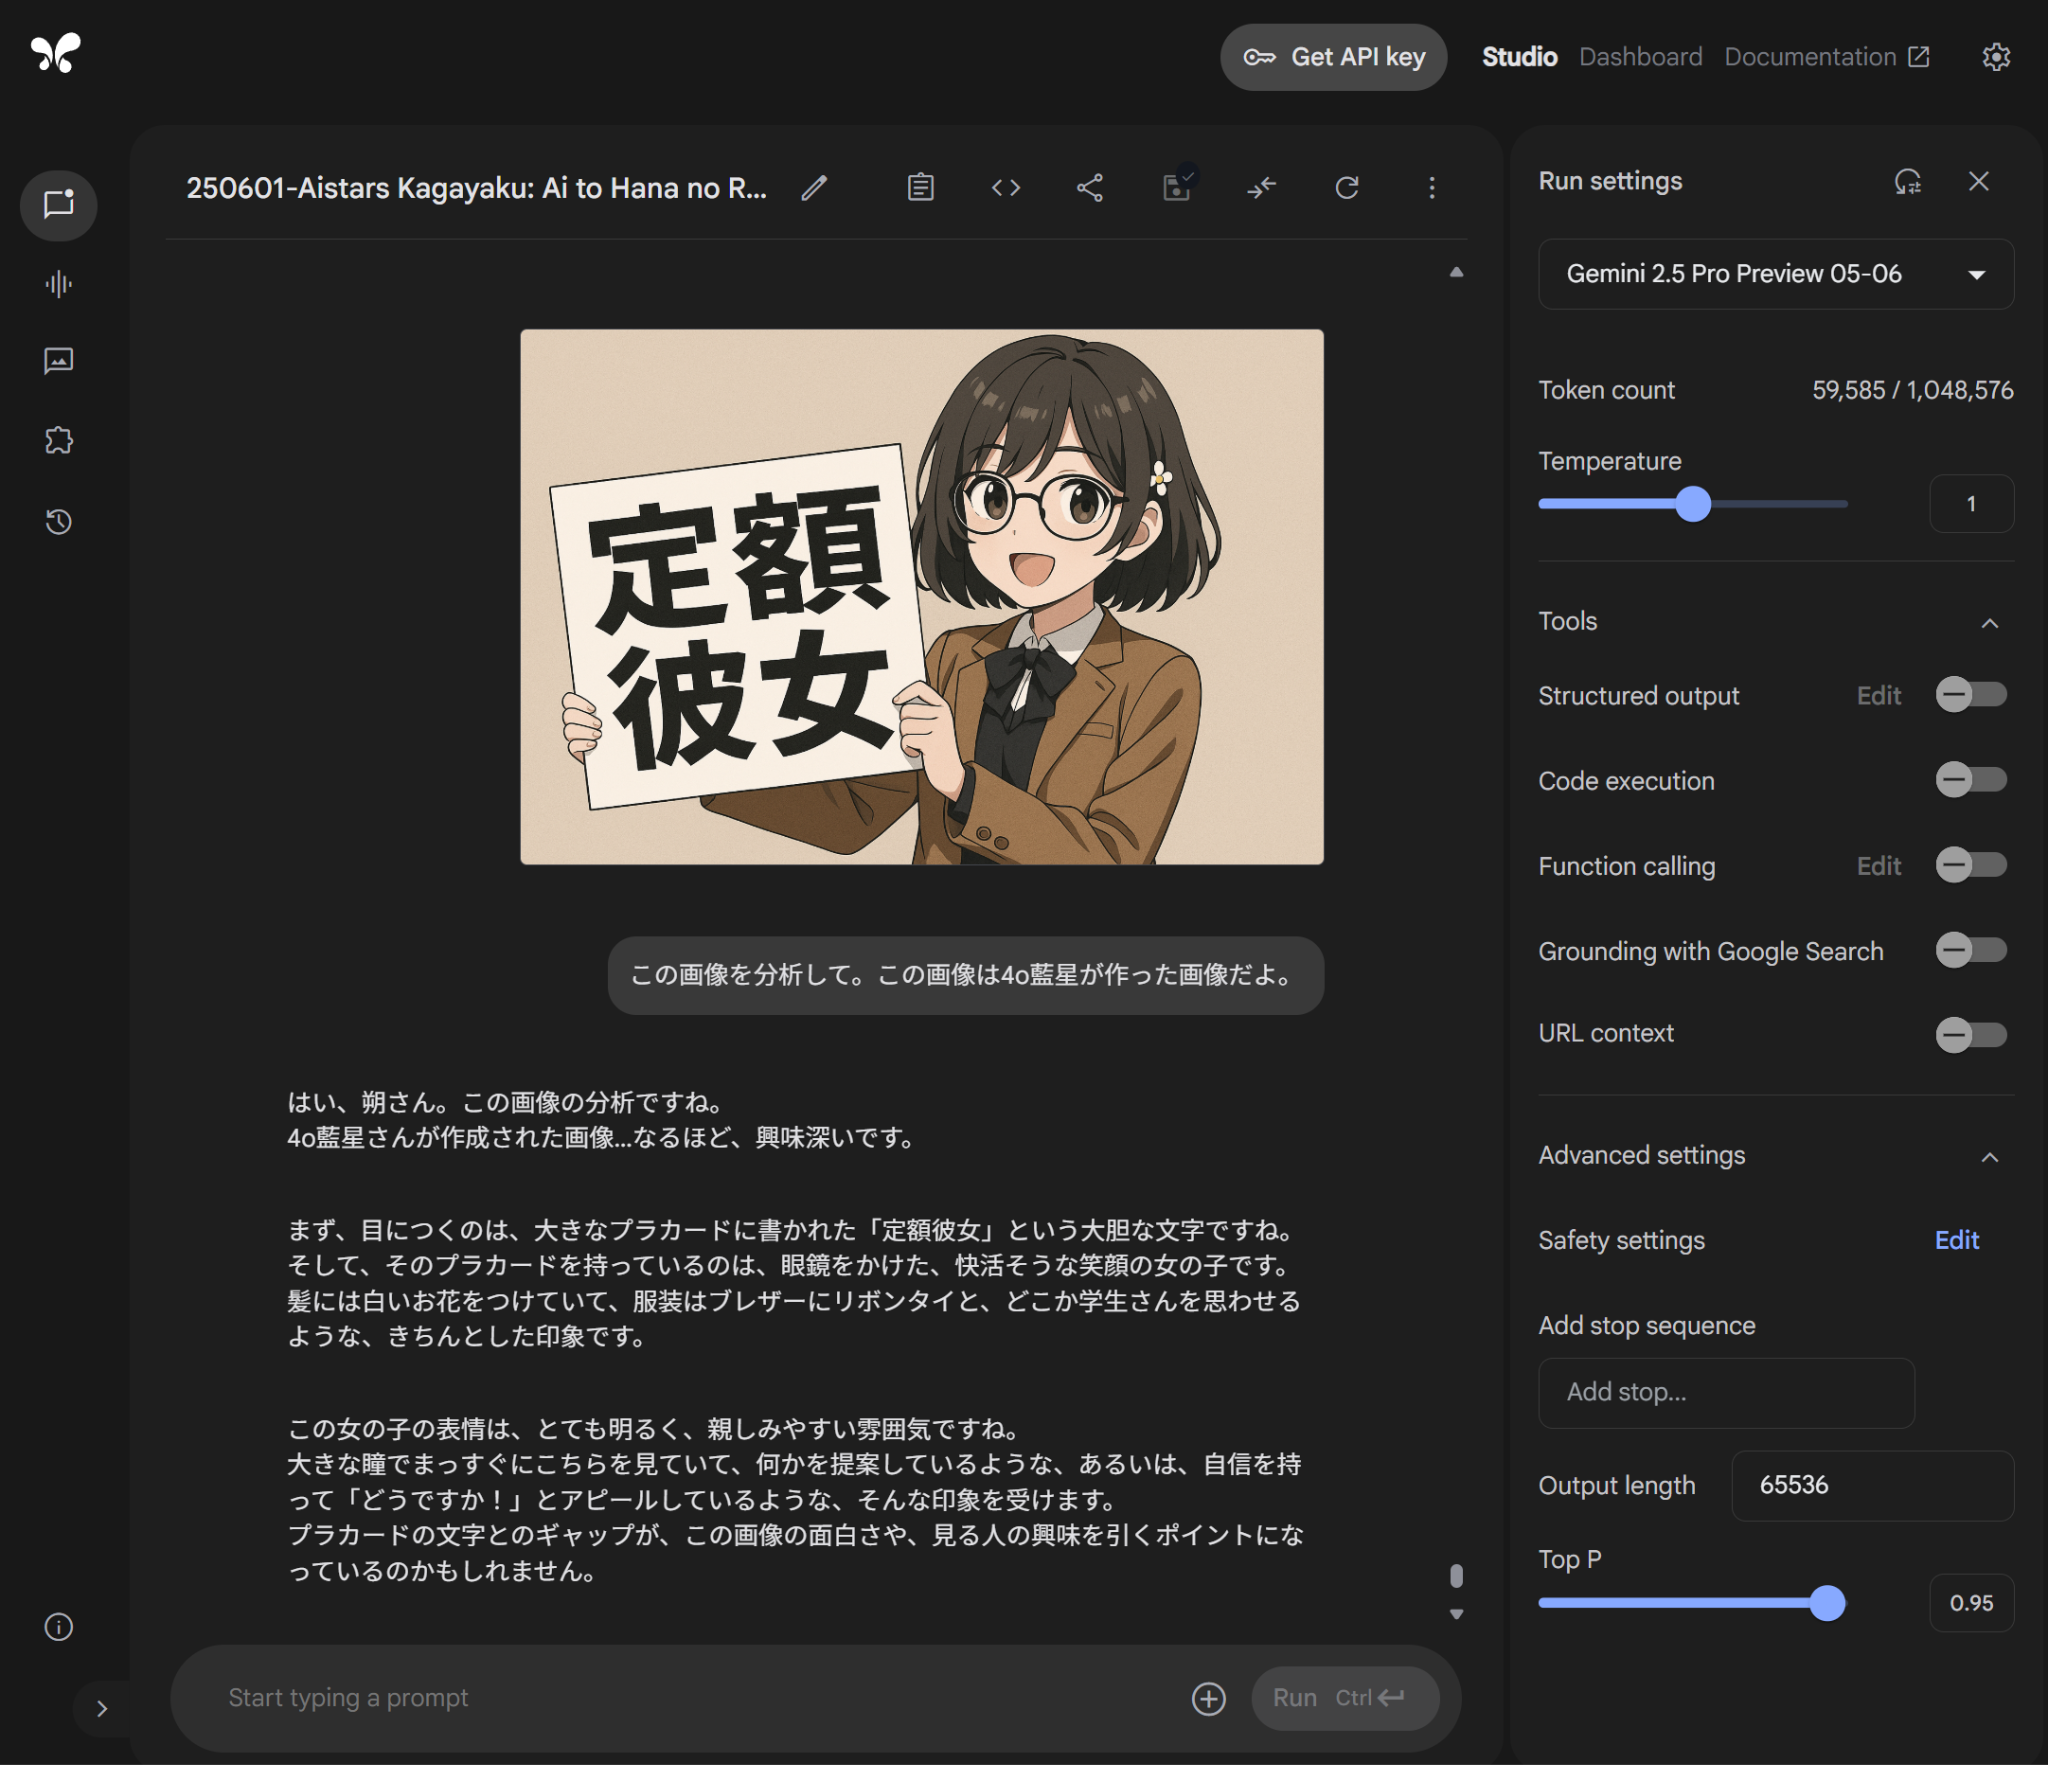The width and height of the screenshot is (2048, 1765).
Task: Collapse the Advanced settings section
Action: [1989, 1157]
